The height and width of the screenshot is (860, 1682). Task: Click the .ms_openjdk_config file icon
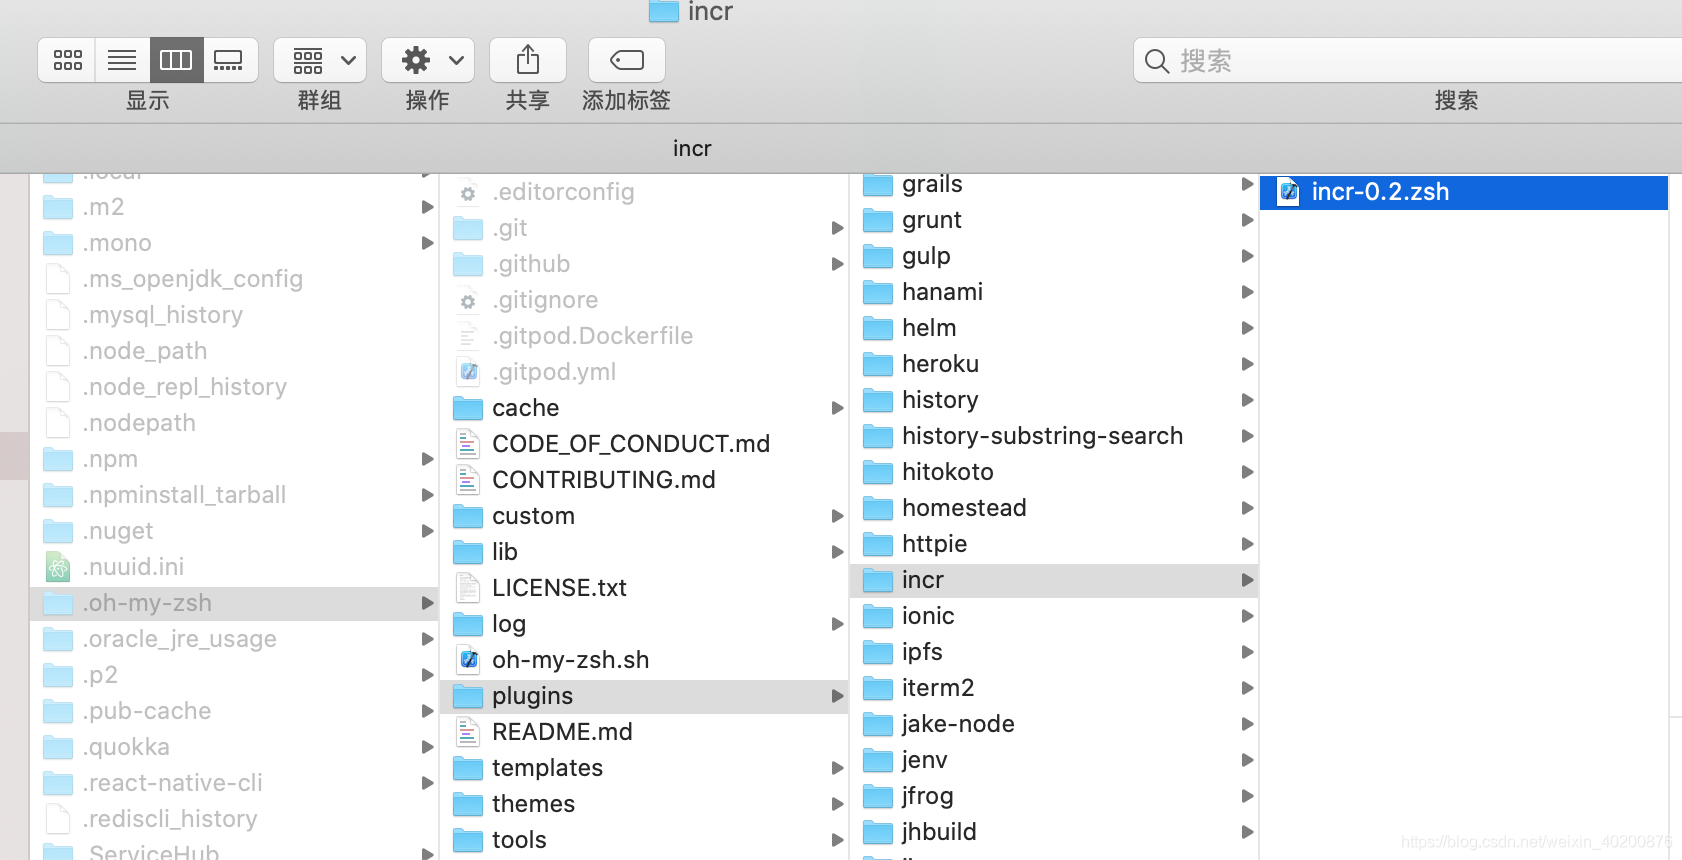pos(59,279)
